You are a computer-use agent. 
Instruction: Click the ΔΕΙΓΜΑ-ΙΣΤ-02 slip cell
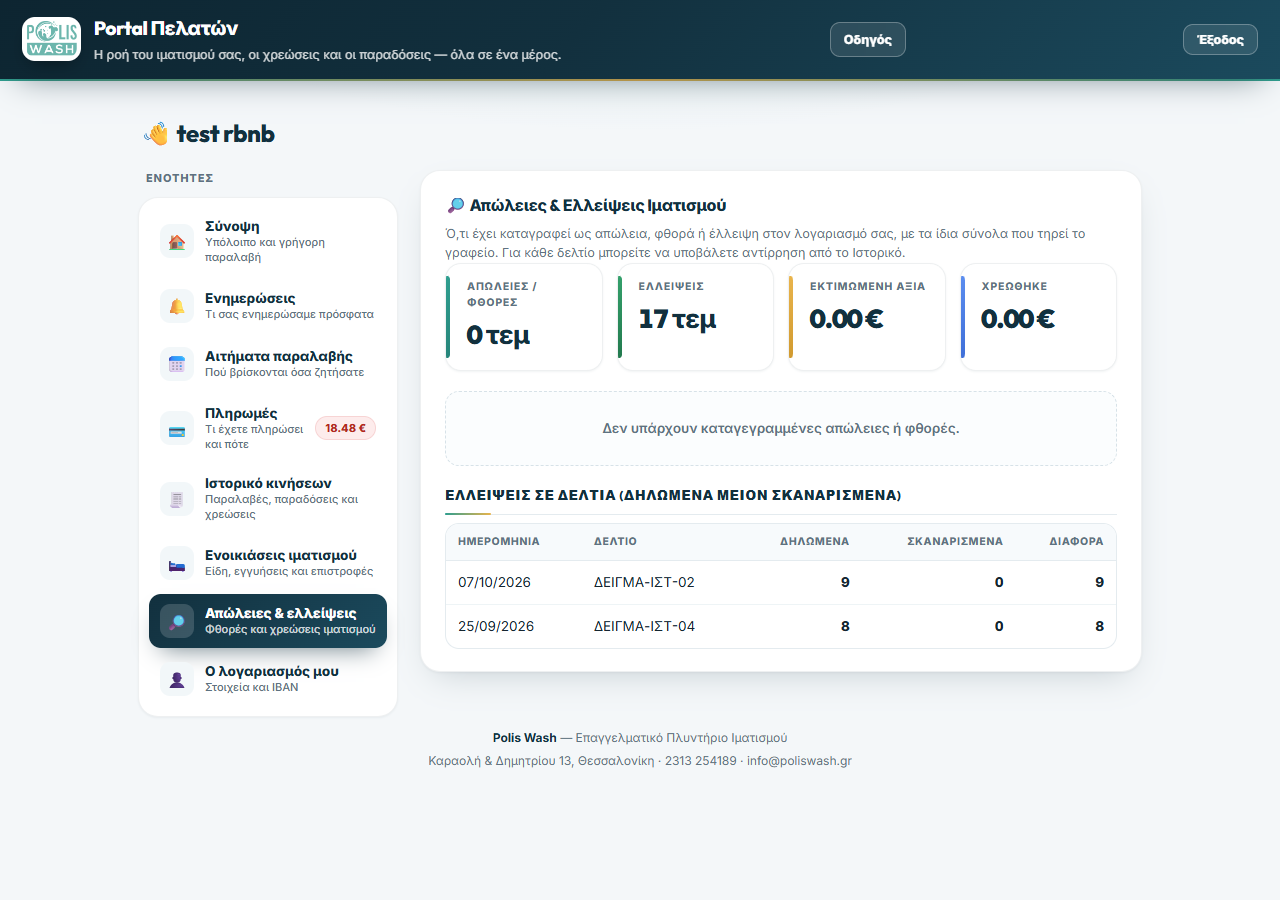pos(644,582)
